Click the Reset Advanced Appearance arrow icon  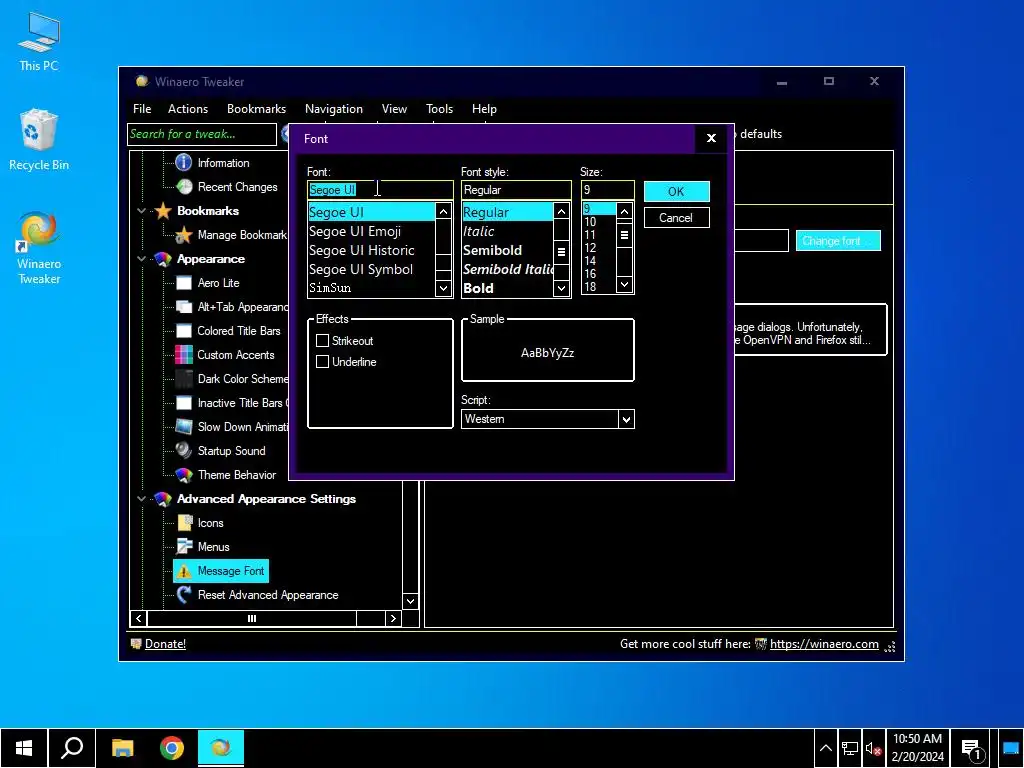[184, 595]
